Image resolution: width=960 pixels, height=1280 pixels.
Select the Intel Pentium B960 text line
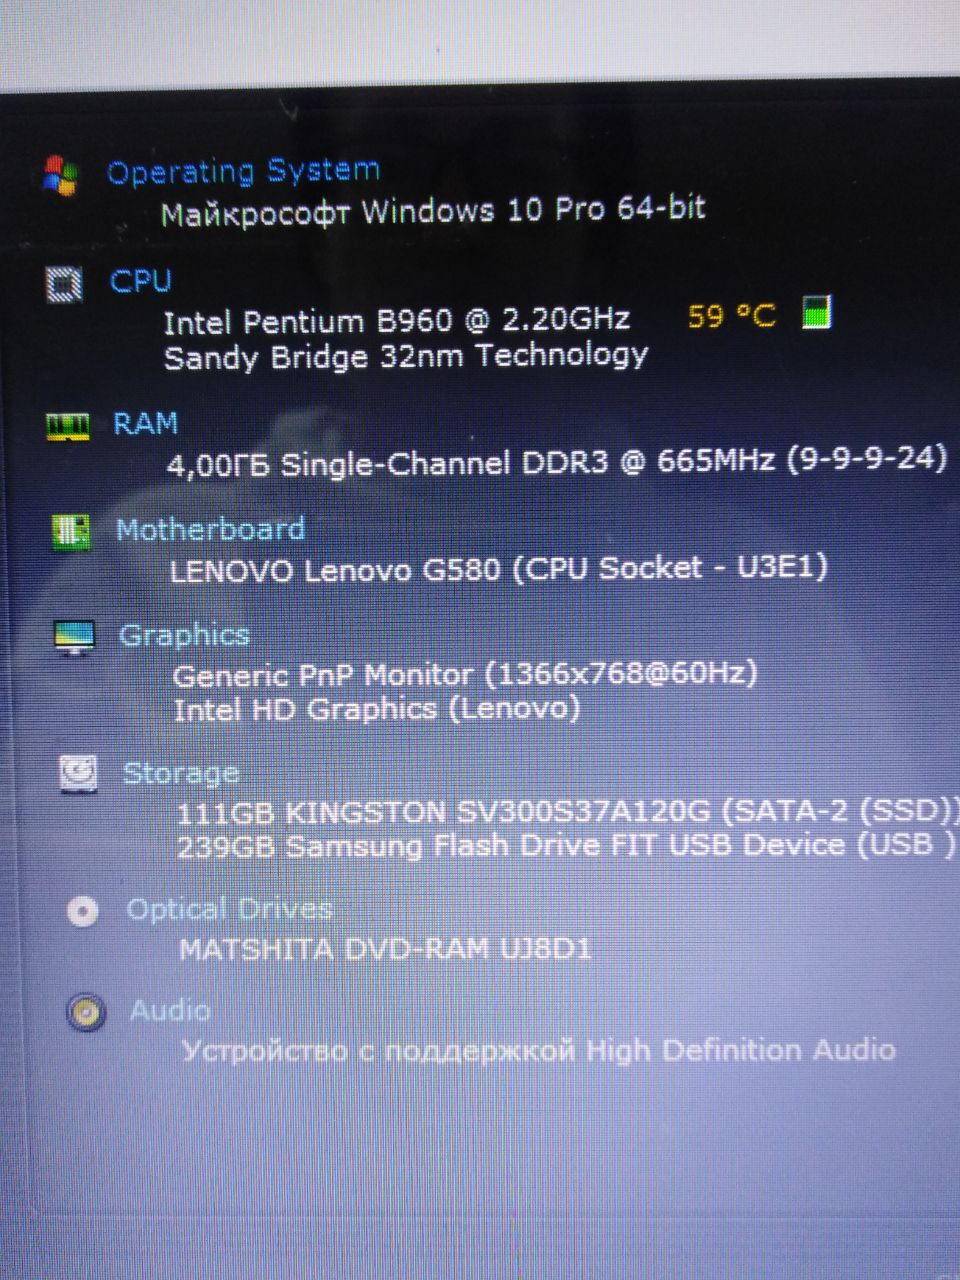(396, 321)
